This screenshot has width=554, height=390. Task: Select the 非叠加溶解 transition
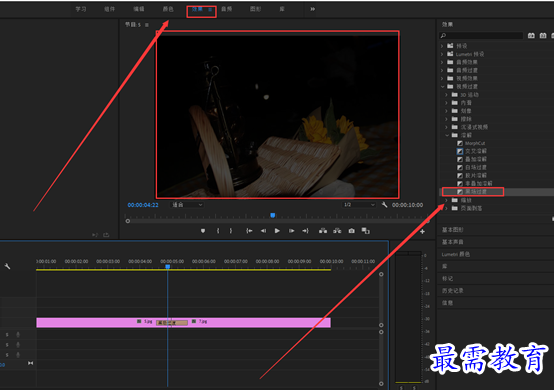pyautogui.click(x=478, y=183)
